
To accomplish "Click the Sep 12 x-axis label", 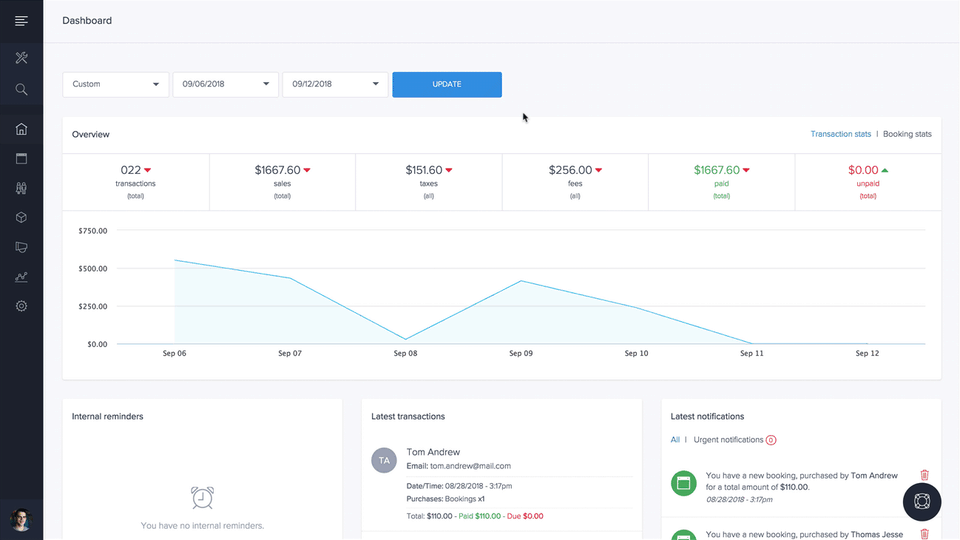I will tap(867, 353).
